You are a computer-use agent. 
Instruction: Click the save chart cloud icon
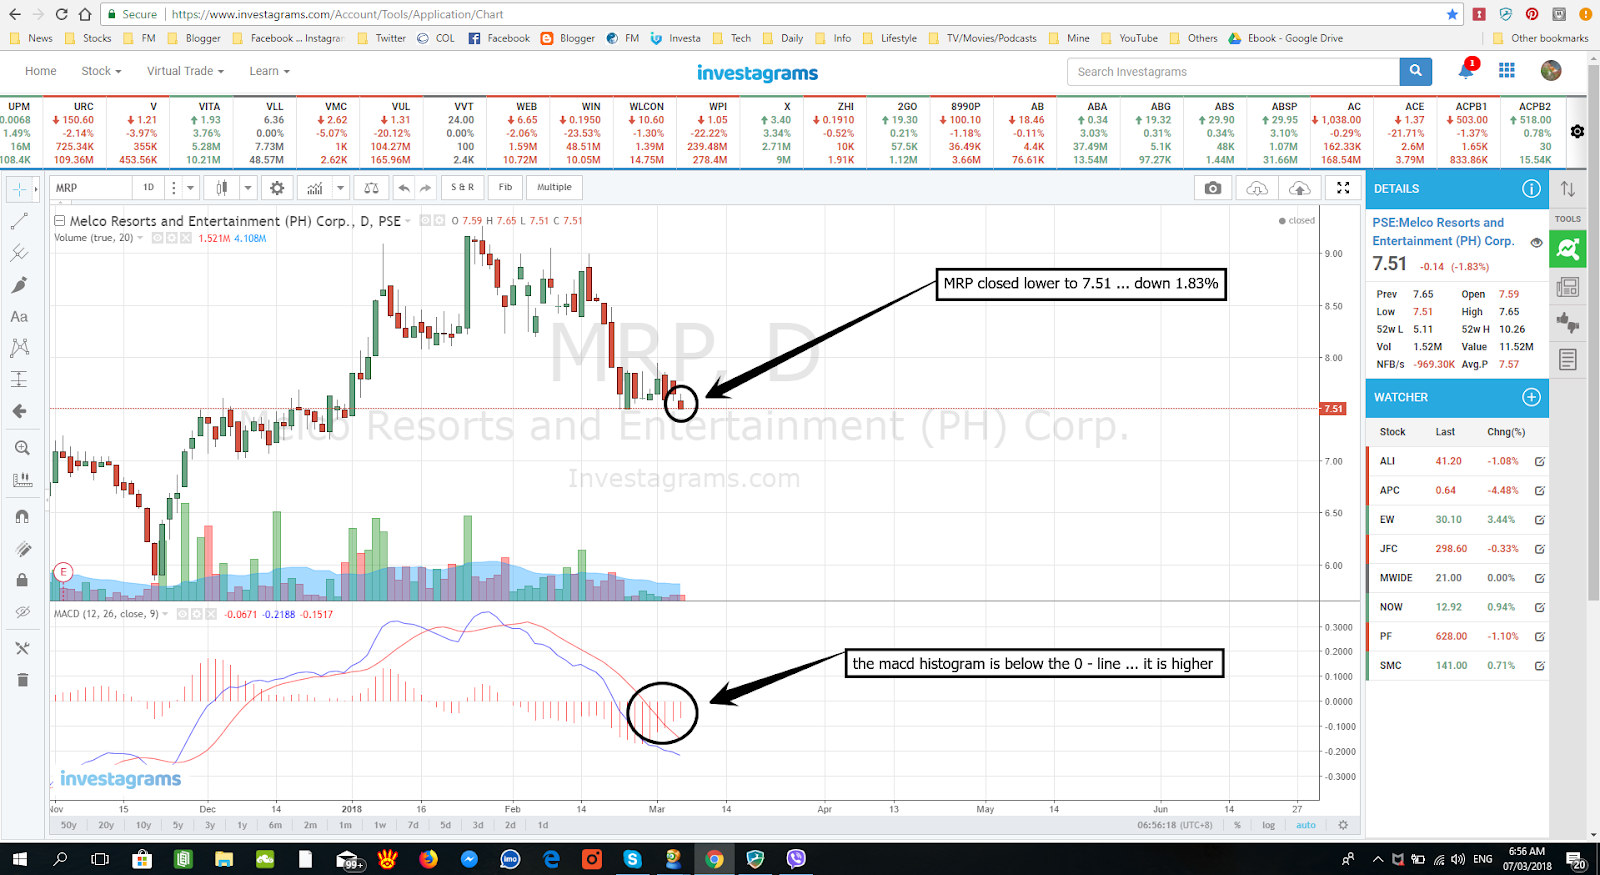(1299, 188)
